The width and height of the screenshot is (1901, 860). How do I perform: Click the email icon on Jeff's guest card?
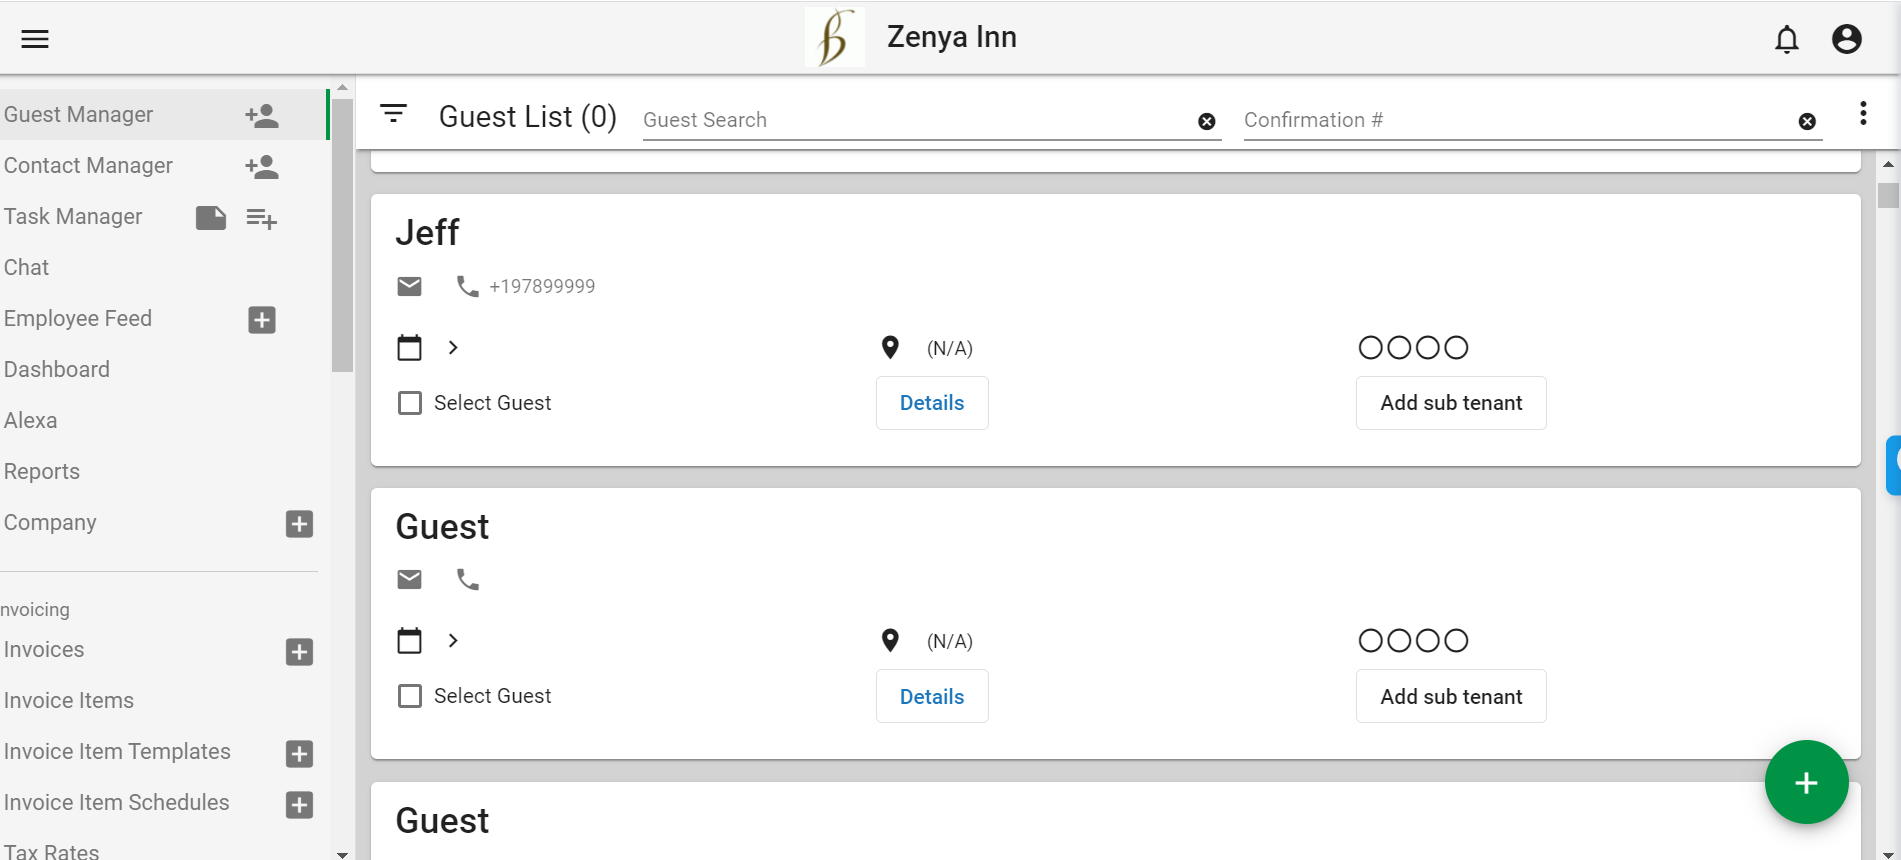(x=409, y=286)
